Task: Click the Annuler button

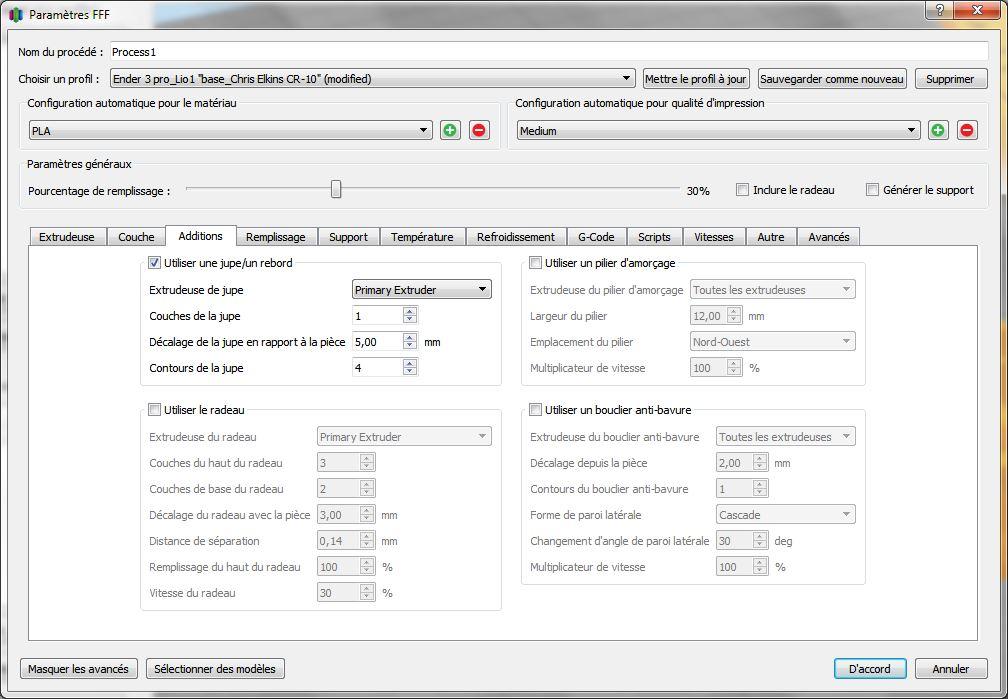Action: click(951, 669)
